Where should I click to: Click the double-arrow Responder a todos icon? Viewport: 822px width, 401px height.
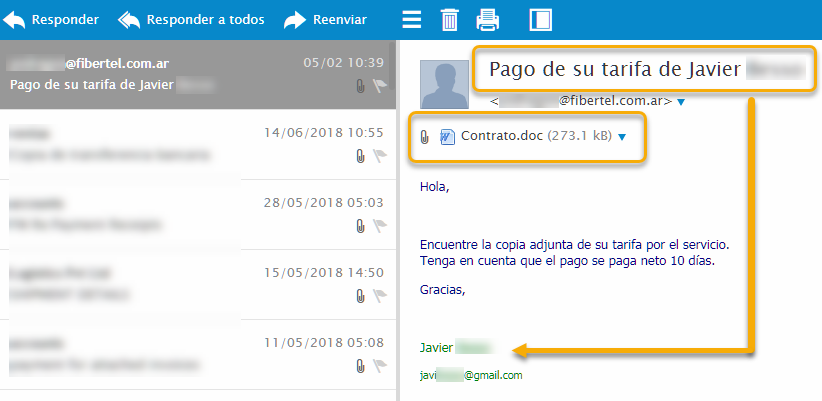[129, 20]
